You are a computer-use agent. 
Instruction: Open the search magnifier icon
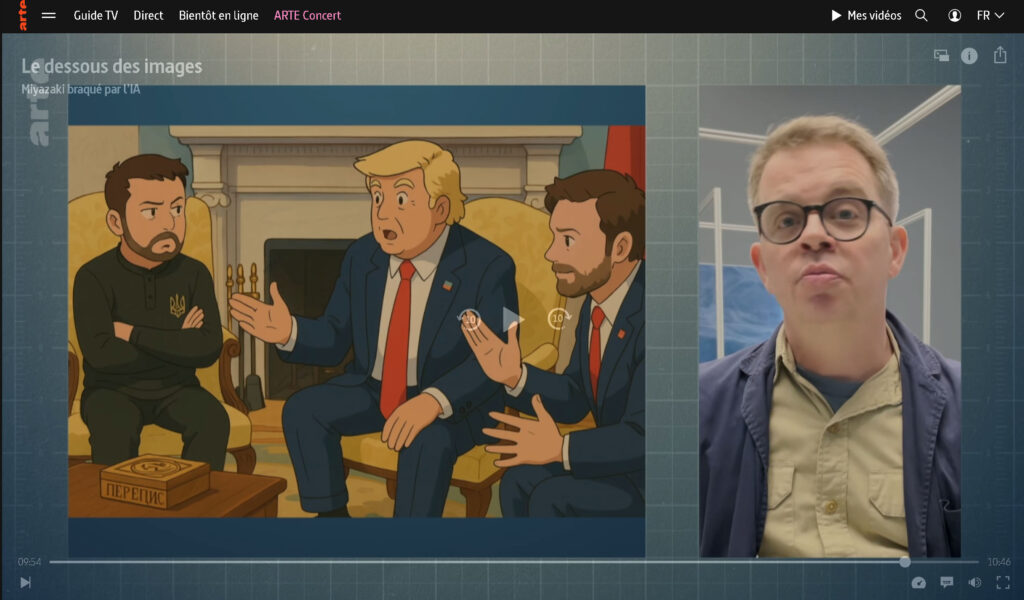coord(921,16)
